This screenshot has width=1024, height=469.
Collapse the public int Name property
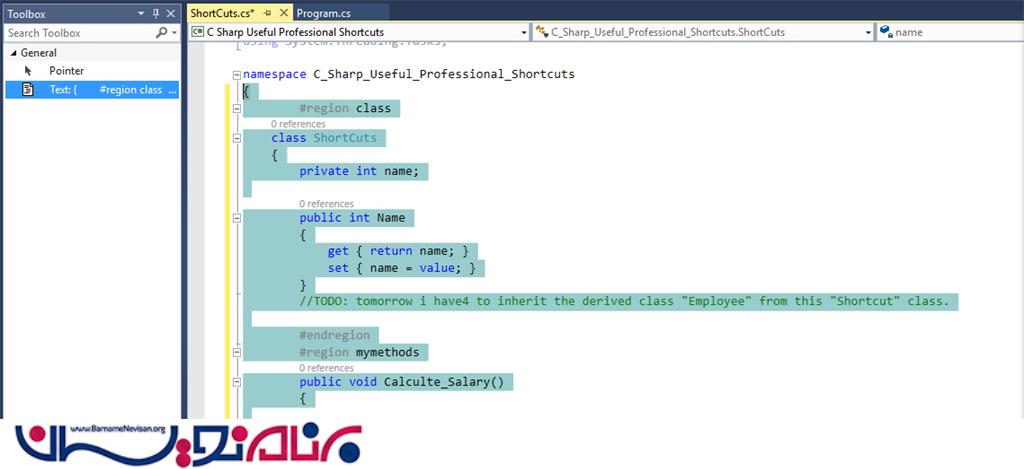tap(236, 217)
